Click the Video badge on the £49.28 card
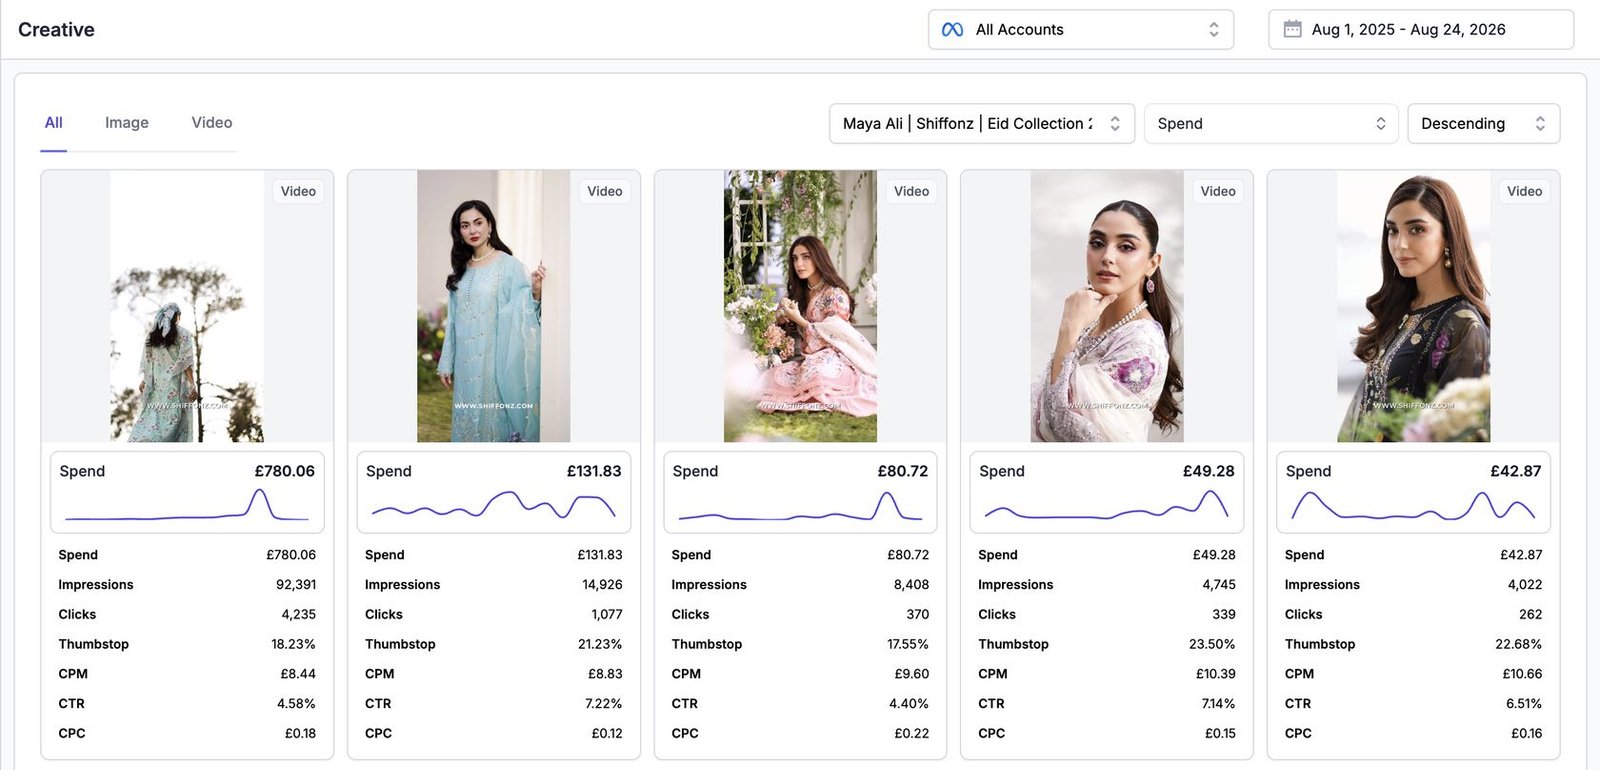The width and height of the screenshot is (1600, 770). point(1218,191)
